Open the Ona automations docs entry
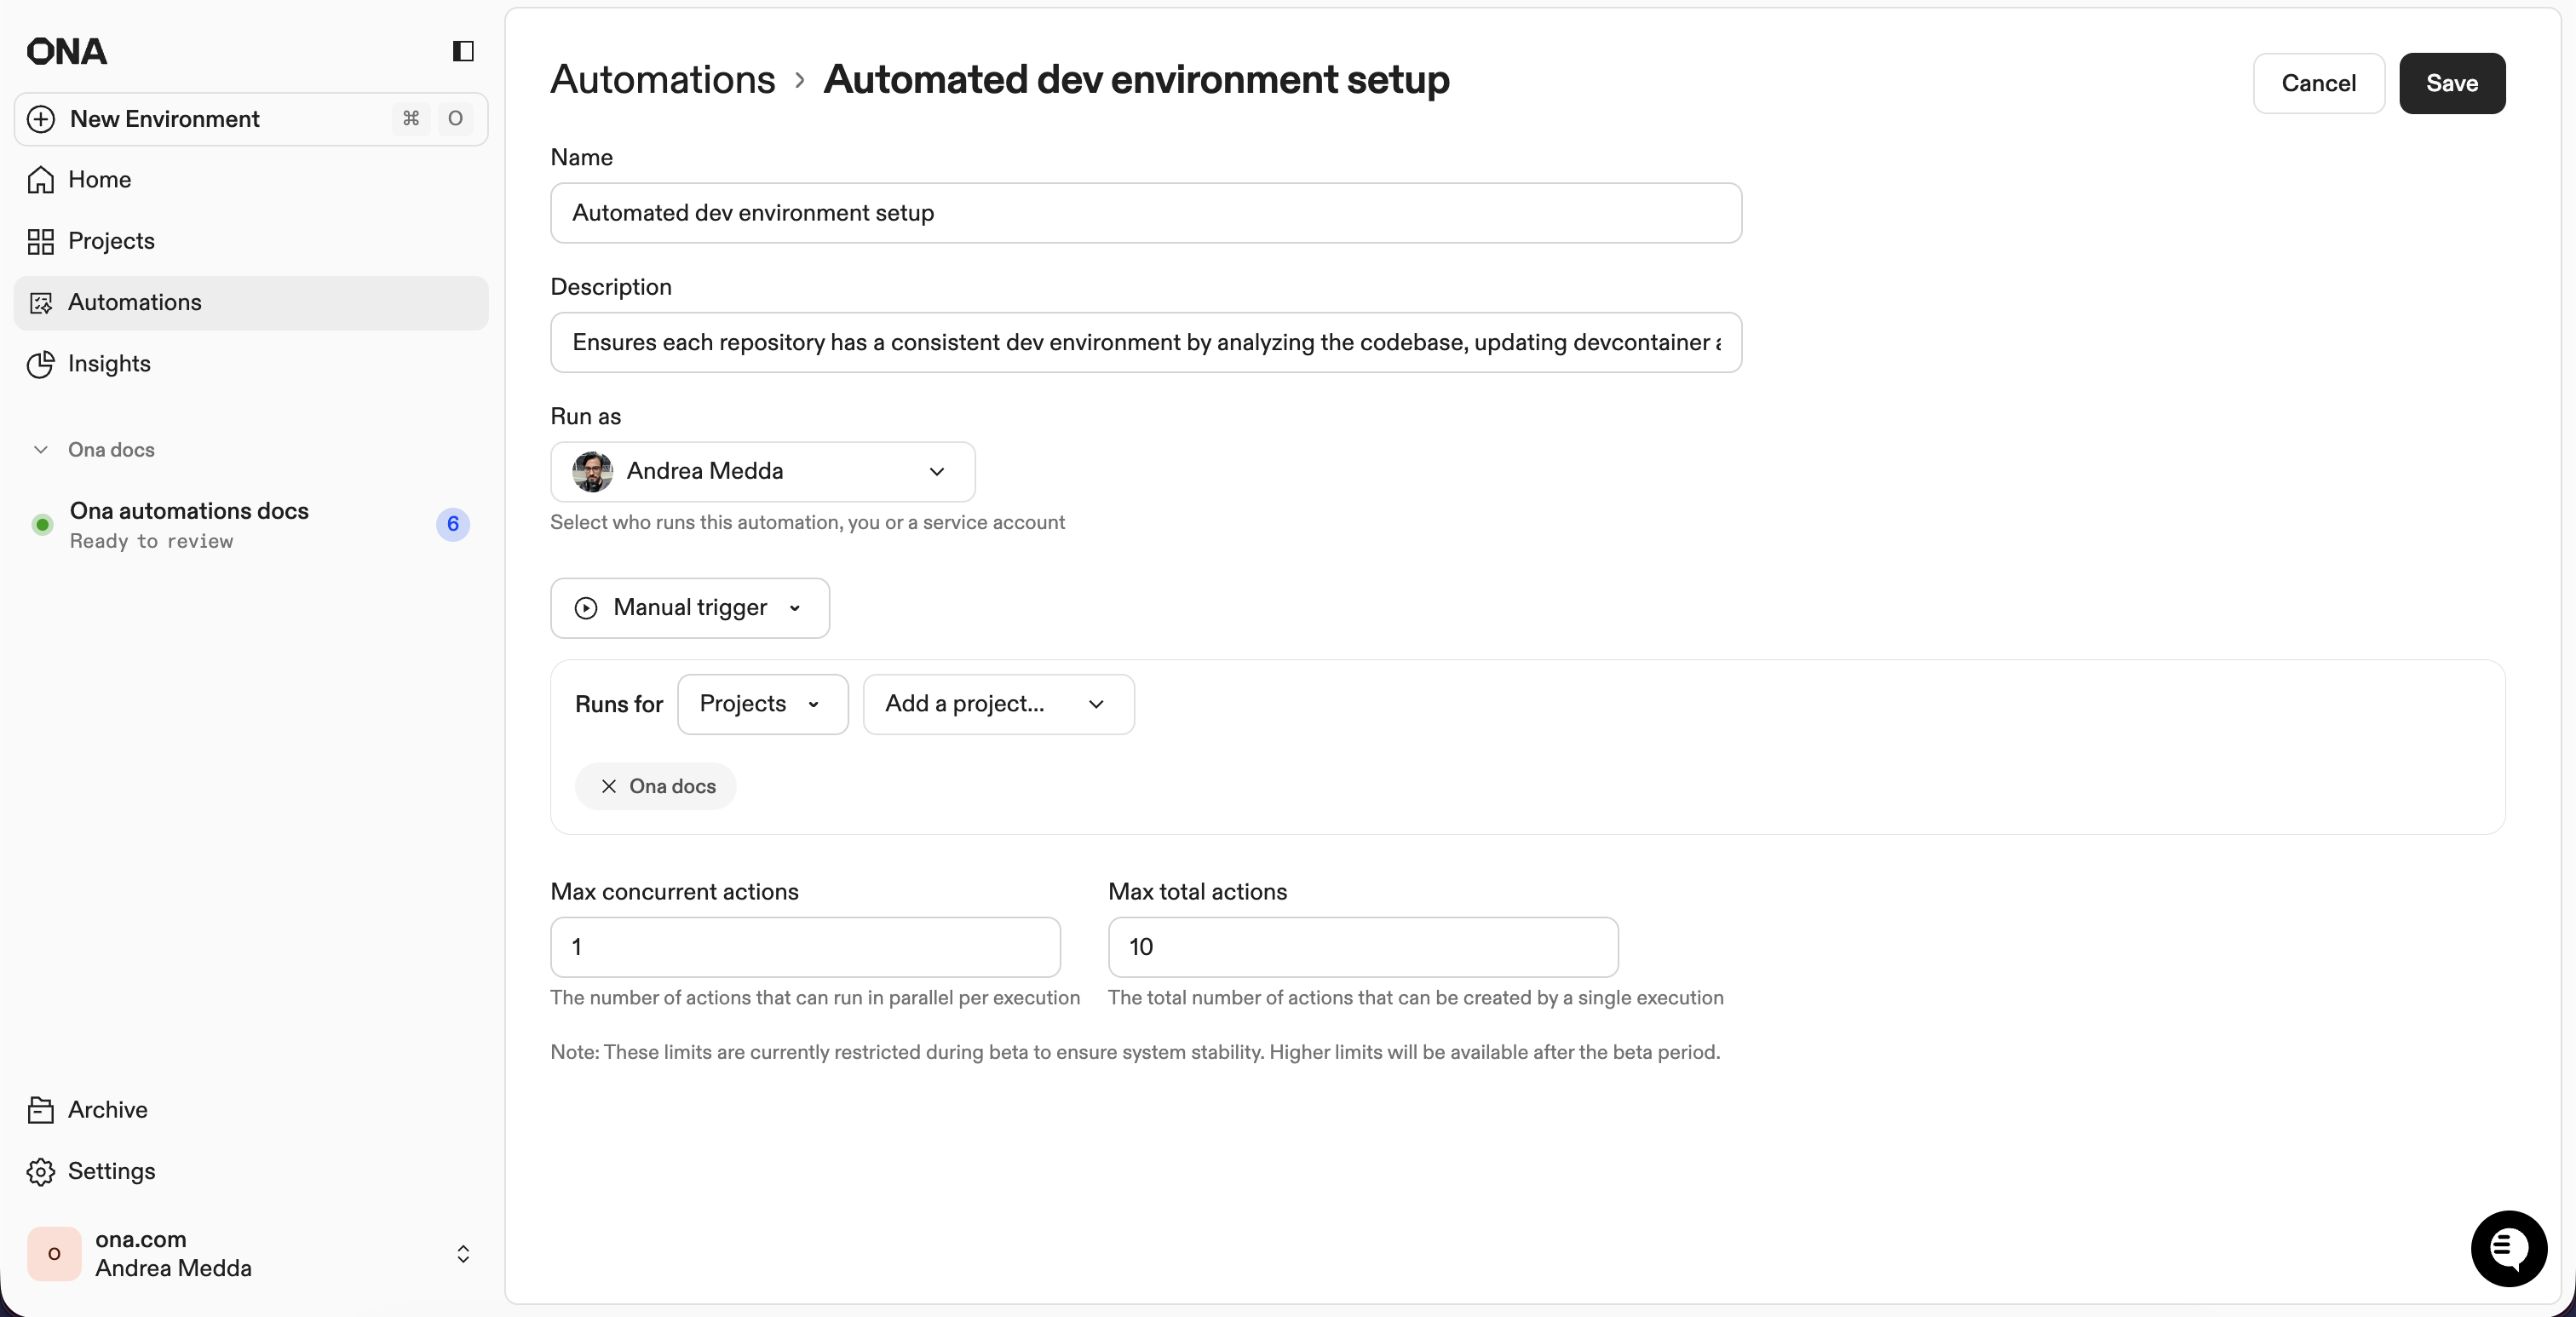 coord(190,511)
